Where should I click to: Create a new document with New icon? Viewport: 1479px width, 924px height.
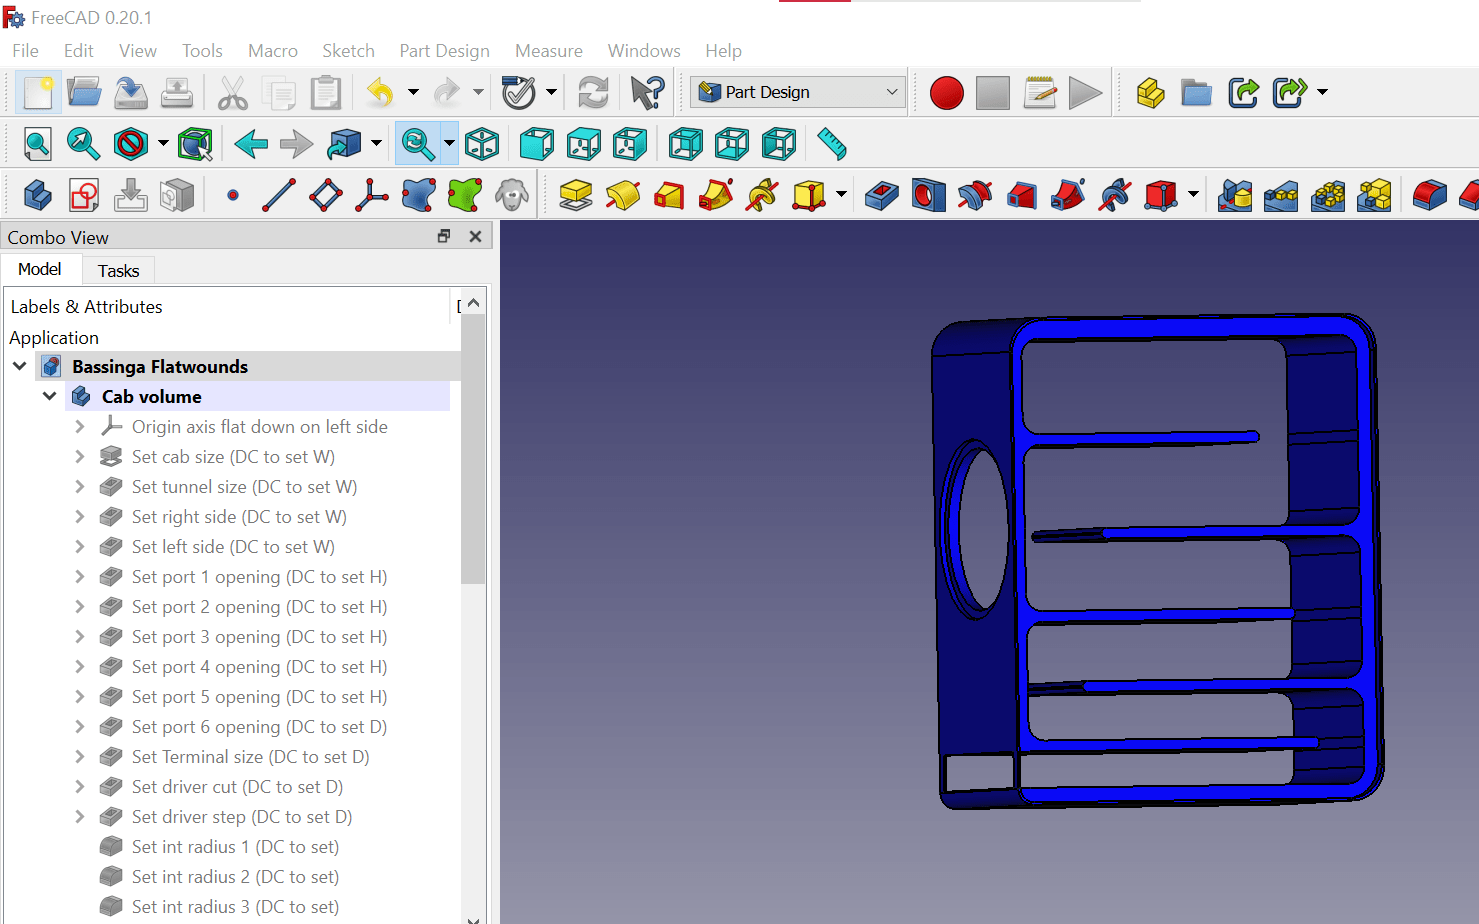(37, 93)
